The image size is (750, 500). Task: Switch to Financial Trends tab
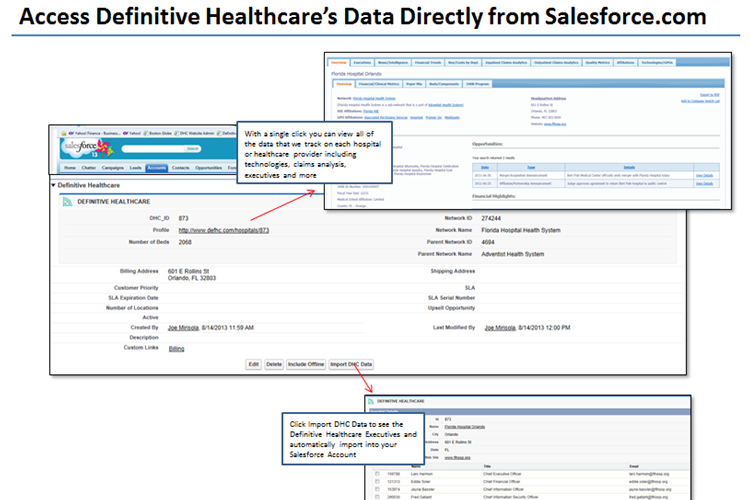pos(428,63)
